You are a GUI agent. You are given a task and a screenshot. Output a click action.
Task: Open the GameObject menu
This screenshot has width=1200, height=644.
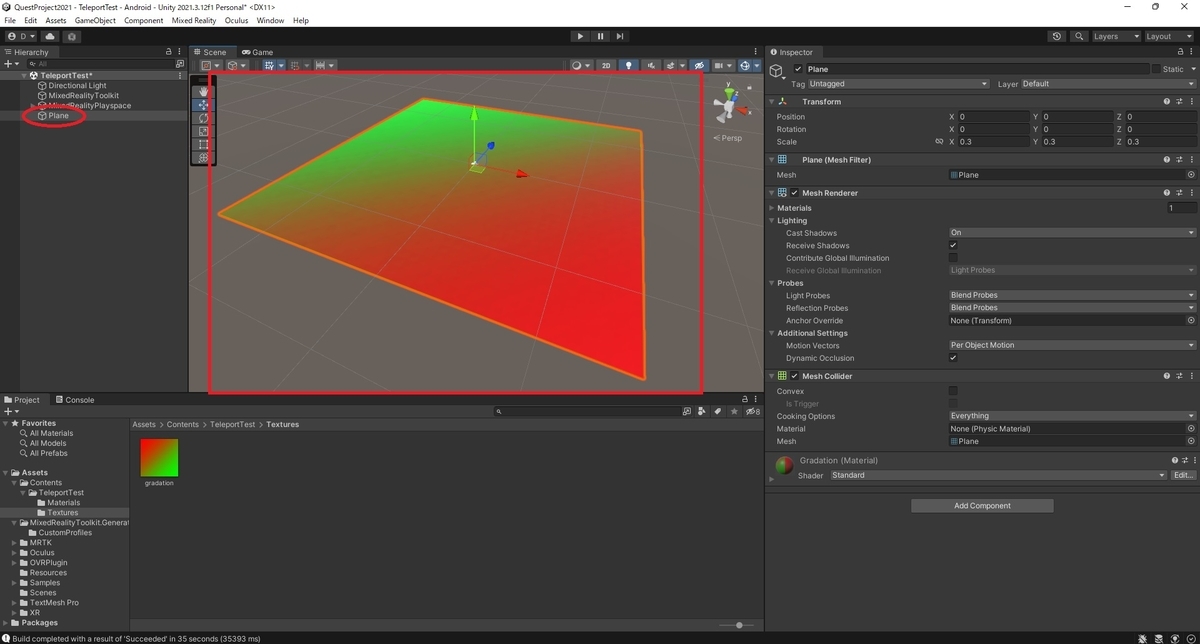[x=95, y=20]
